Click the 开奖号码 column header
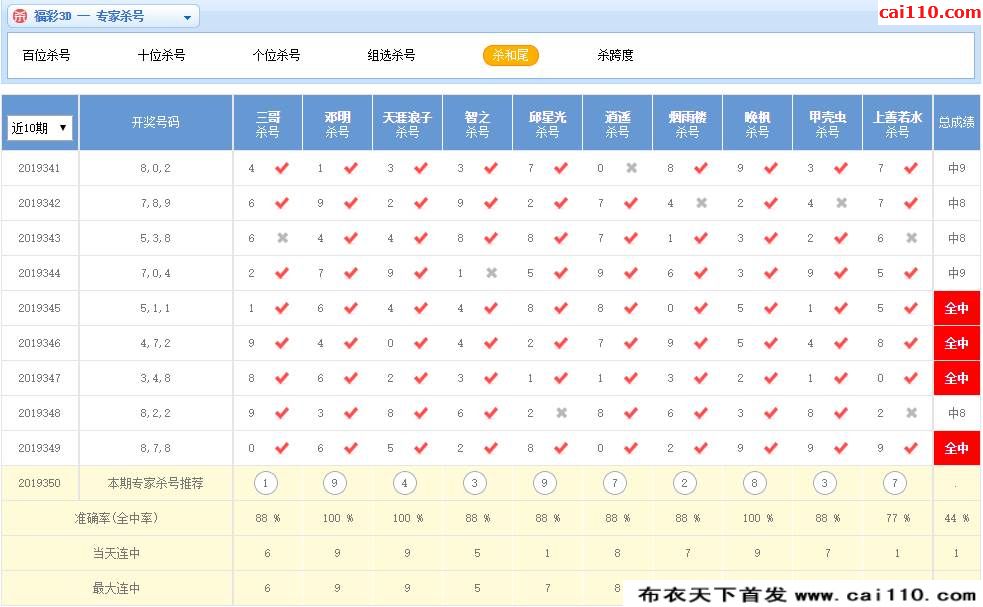Screen dimensions: 983x607 [155, 123]
